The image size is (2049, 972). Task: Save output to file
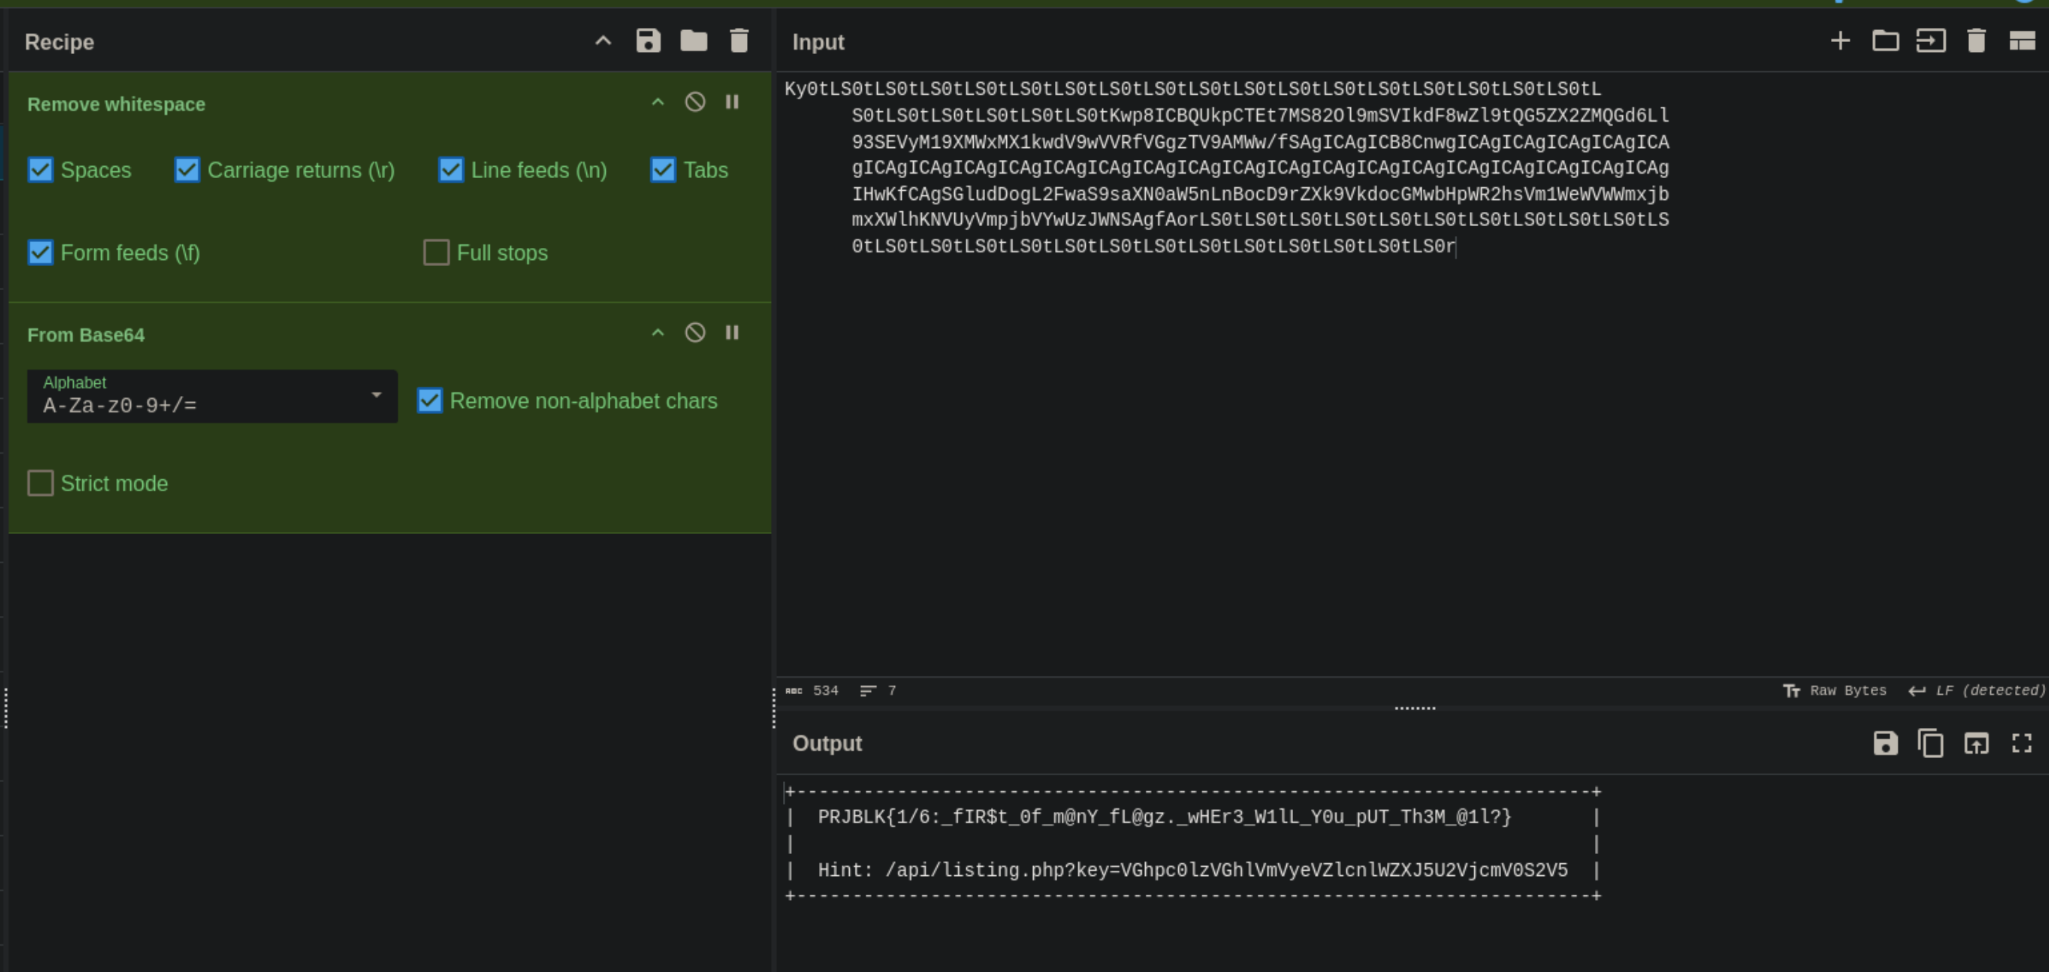tap(1885, 743)
